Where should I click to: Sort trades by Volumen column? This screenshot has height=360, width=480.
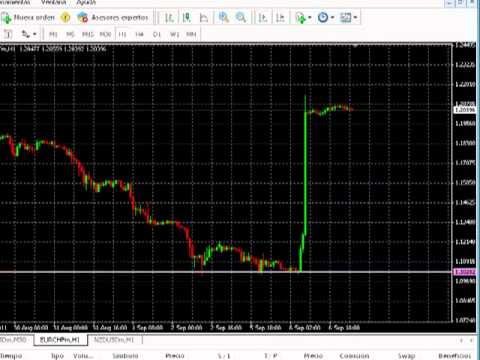click(x=83, y=356)
